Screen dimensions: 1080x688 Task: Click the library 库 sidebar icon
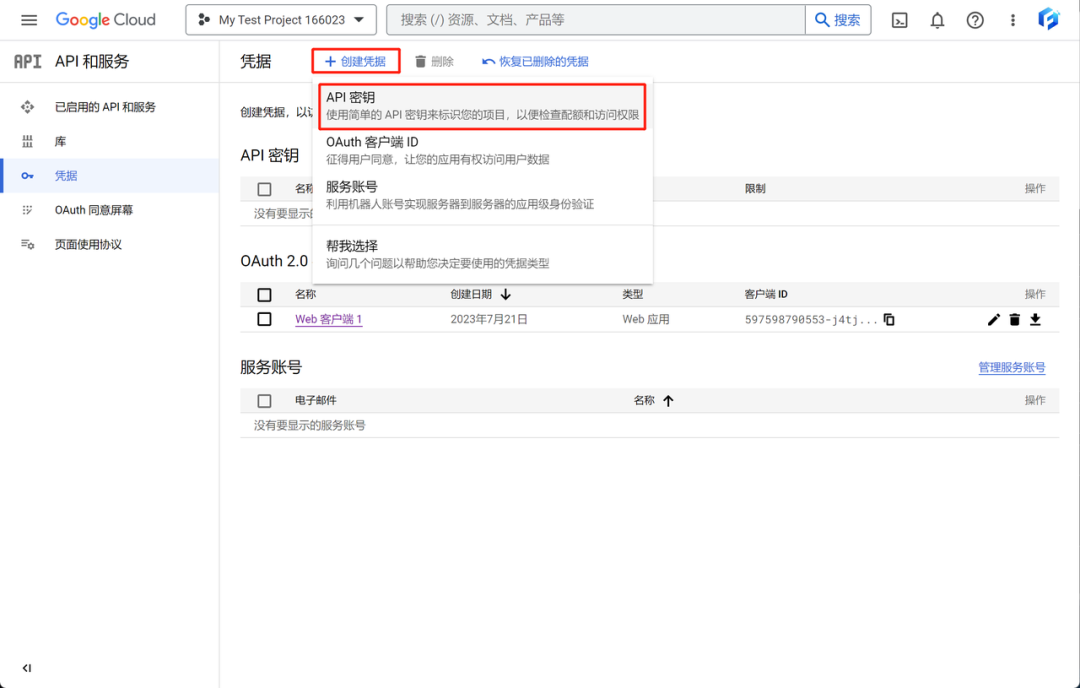point(28,141)
